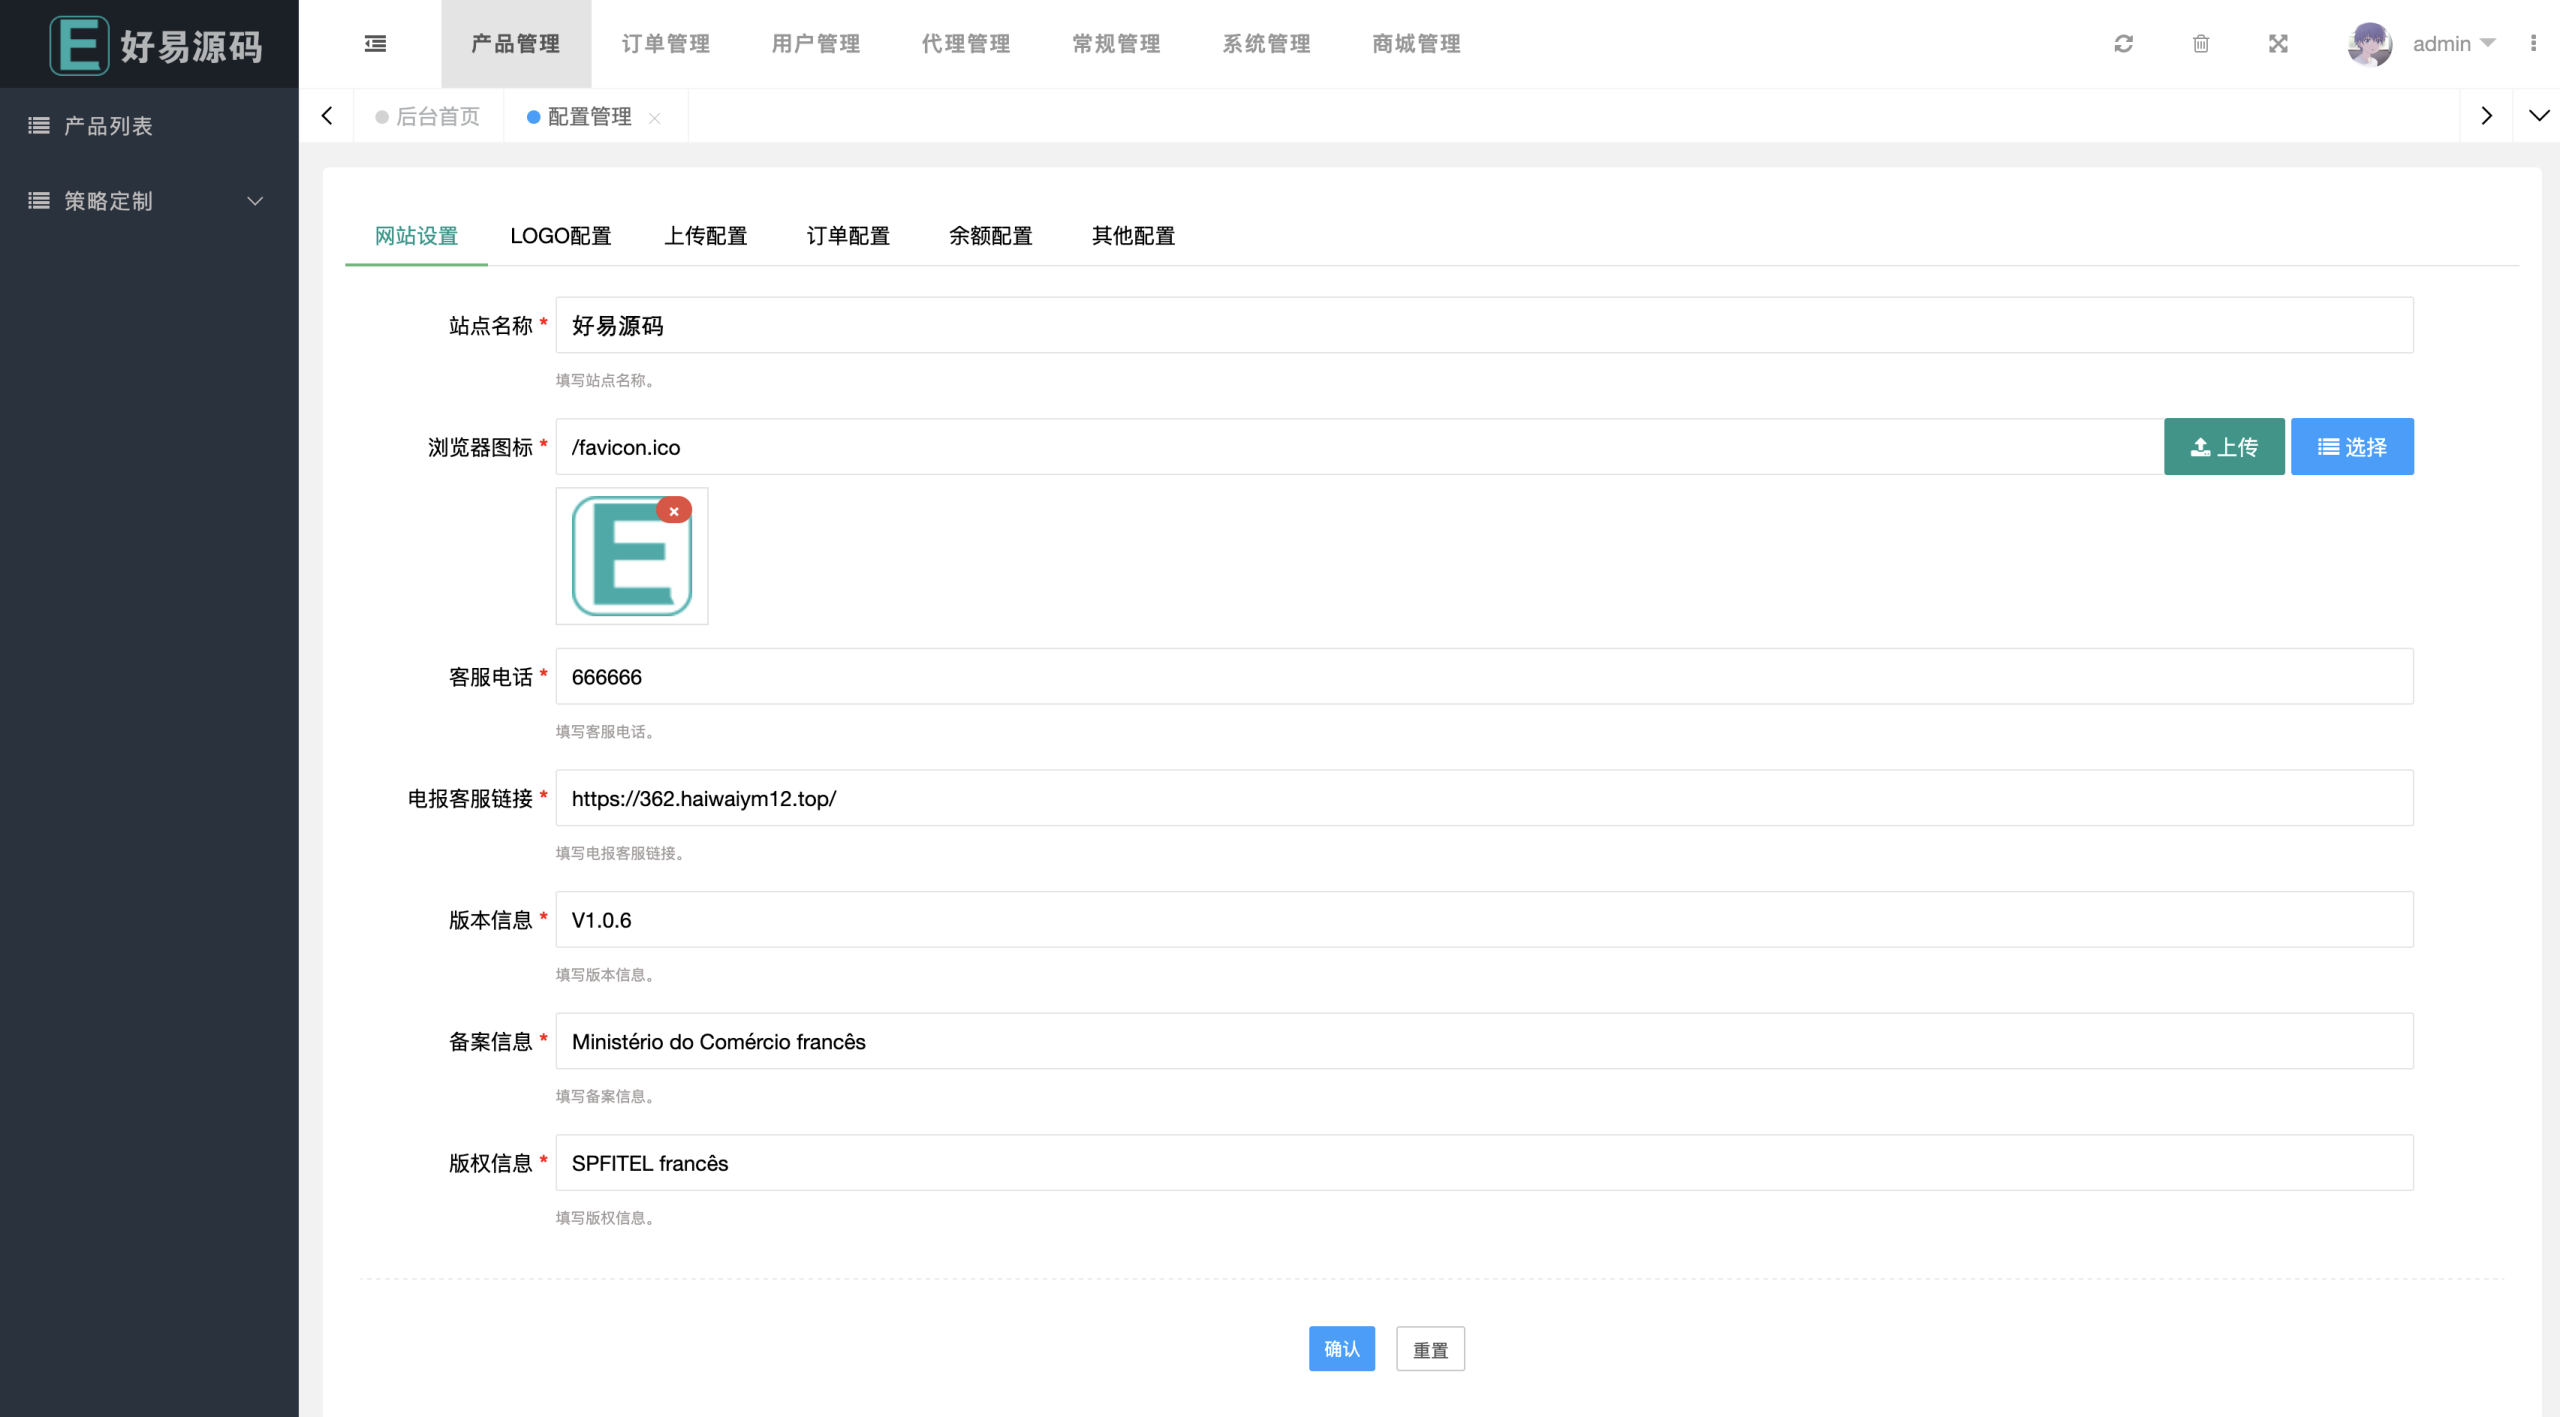Viewport: 2560px width, 1417px height.
Task: Remove the favicon preview via its red X
Action: [x=674, y=510]
